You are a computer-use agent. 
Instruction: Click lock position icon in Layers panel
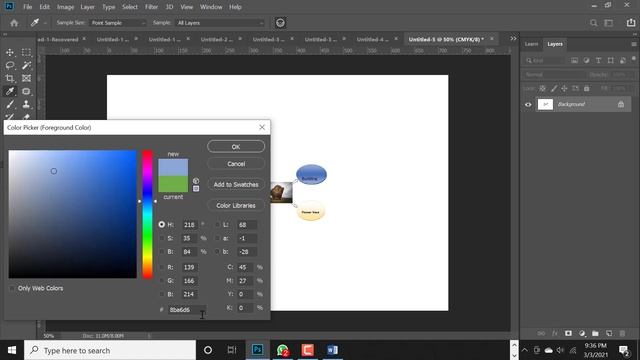(564, 88)
